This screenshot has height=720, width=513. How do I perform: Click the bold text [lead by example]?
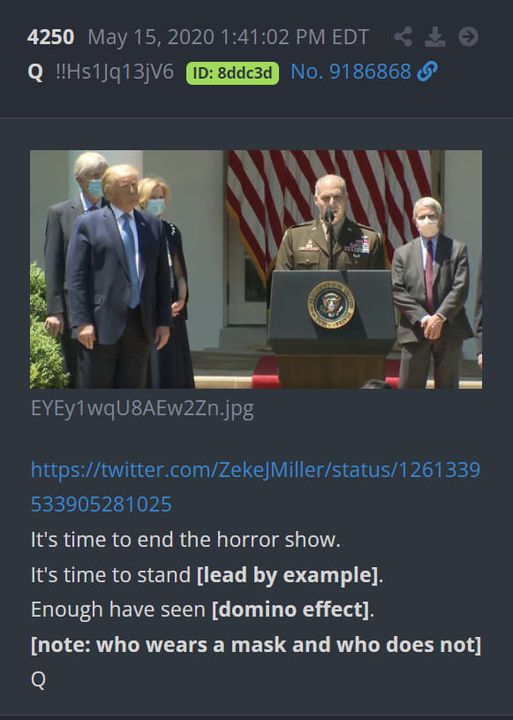click(x=287, y=575)
